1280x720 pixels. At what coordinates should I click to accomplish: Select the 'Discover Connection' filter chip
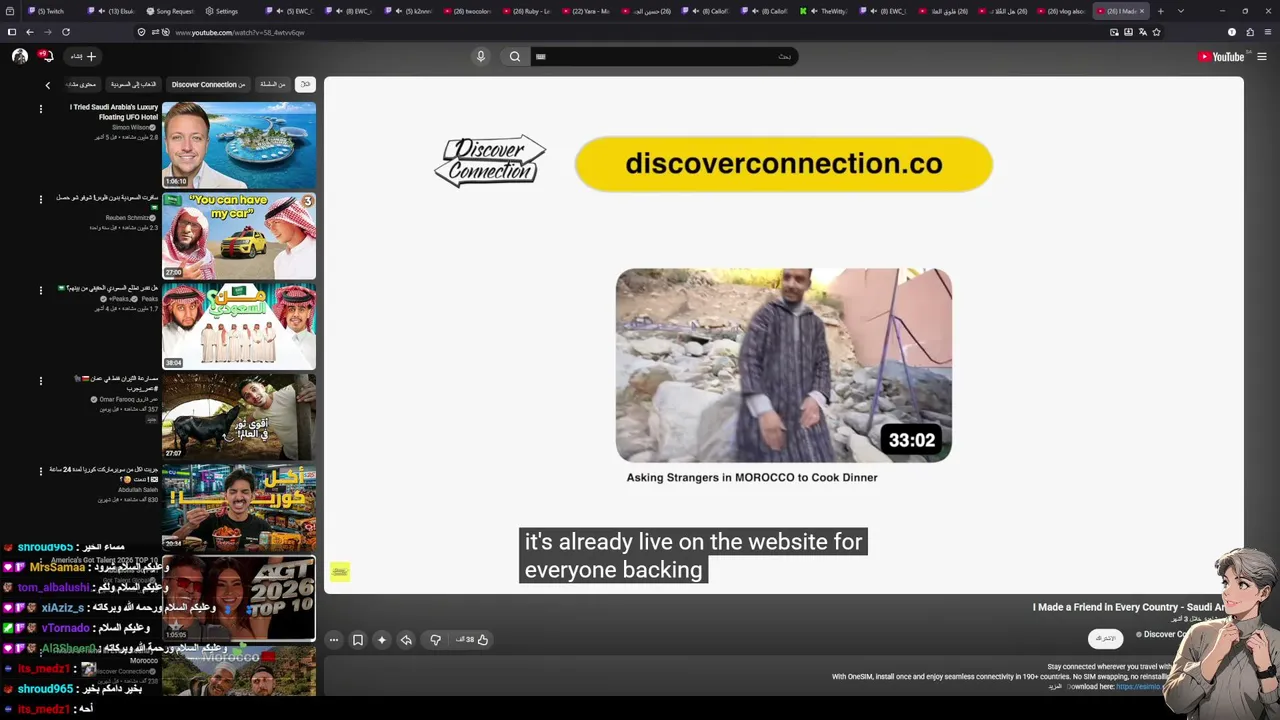pyautogui.click(x=208, y=85)
